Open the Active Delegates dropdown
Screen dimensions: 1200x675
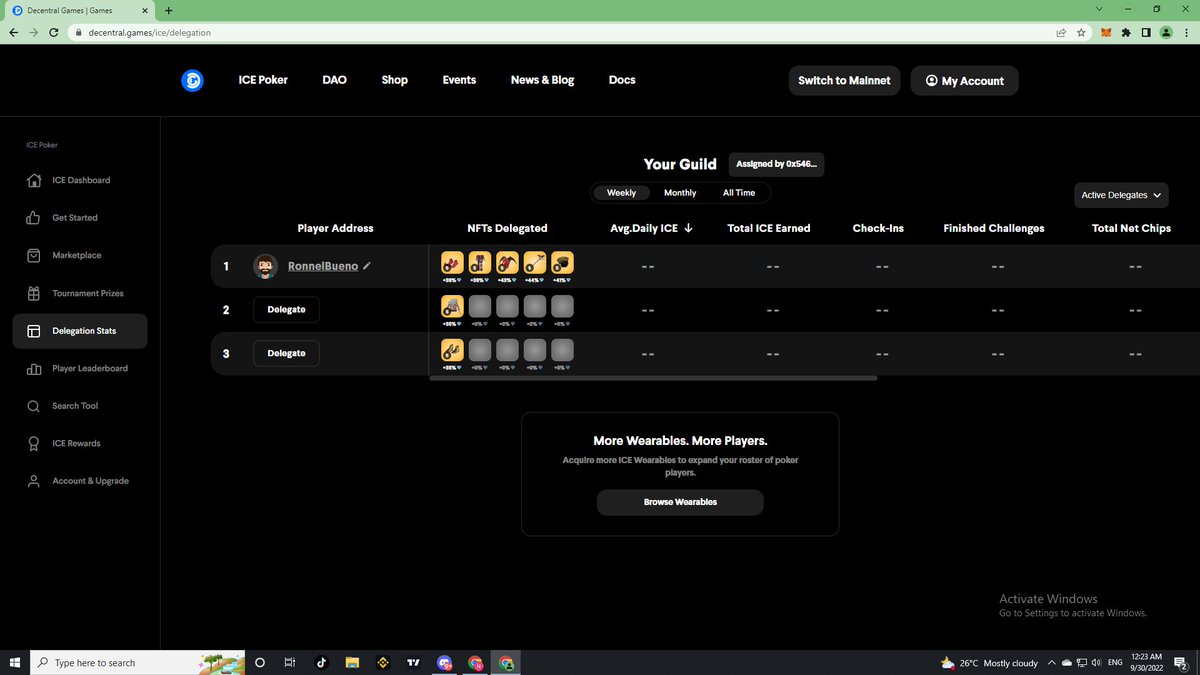pyautogui.click(x=1121, y=195)
